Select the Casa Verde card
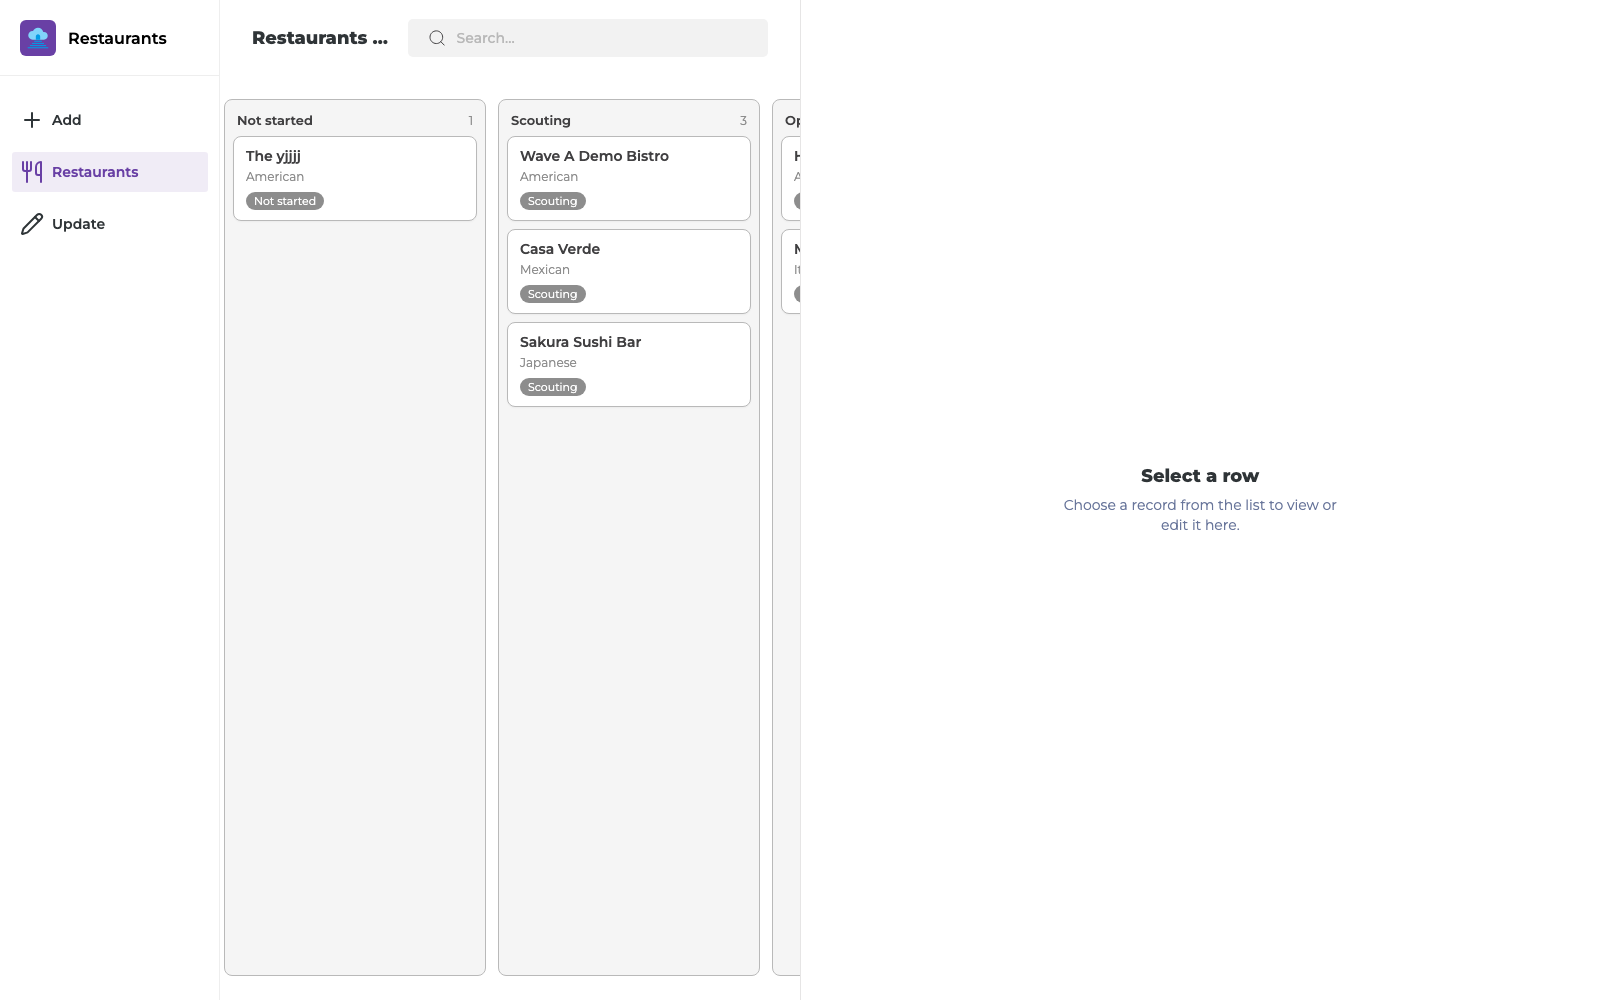1600x1000 pixels. (629, 272)
